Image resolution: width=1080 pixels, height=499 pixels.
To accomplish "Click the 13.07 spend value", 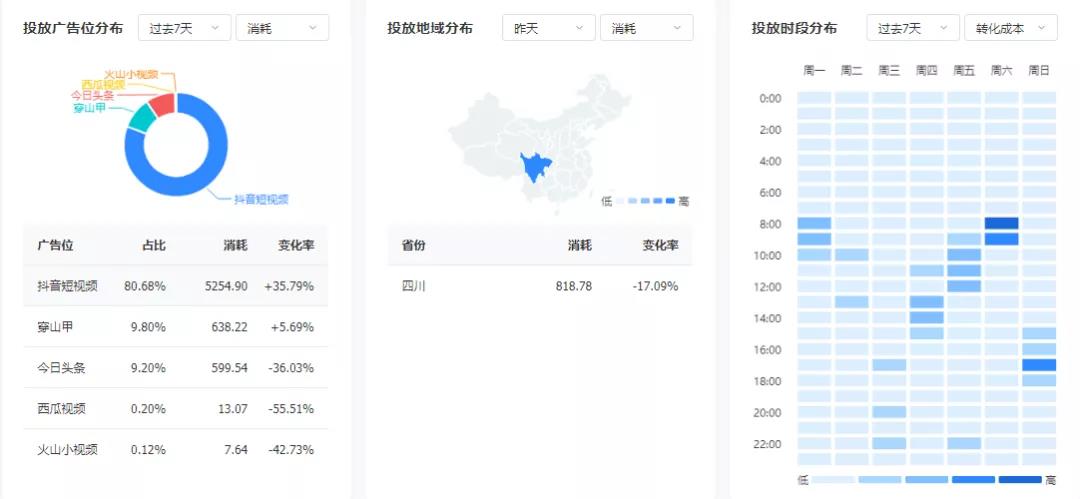I will tap(234, 409).
